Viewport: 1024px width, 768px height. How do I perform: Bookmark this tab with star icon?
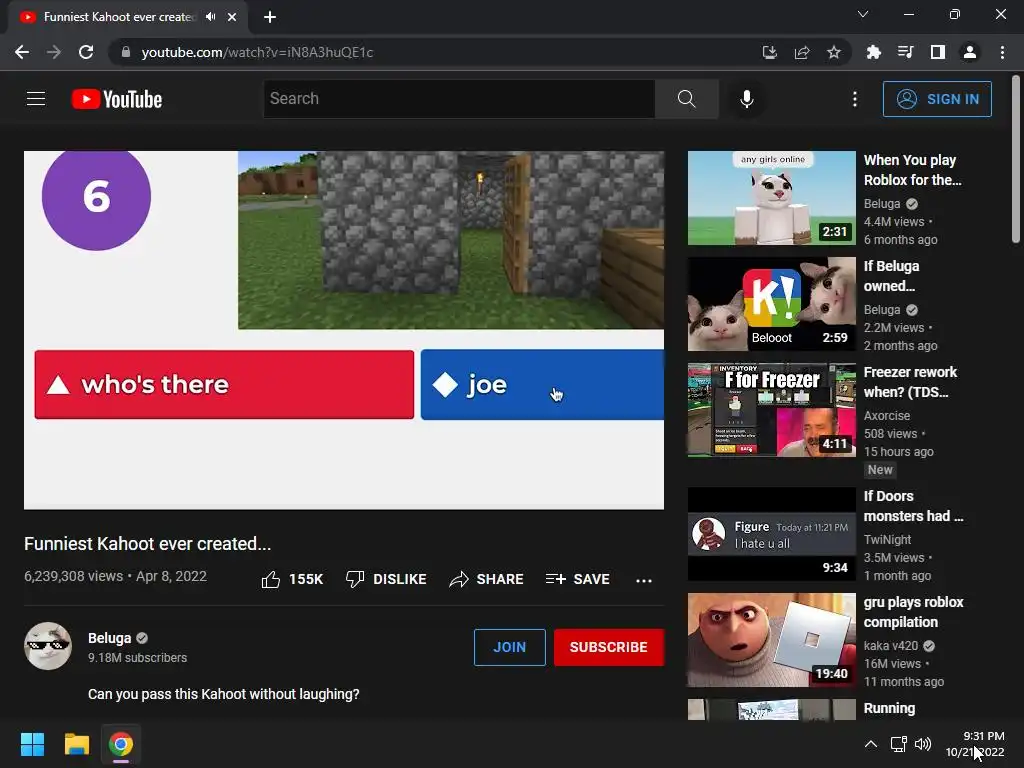click(x=834, y=52)
